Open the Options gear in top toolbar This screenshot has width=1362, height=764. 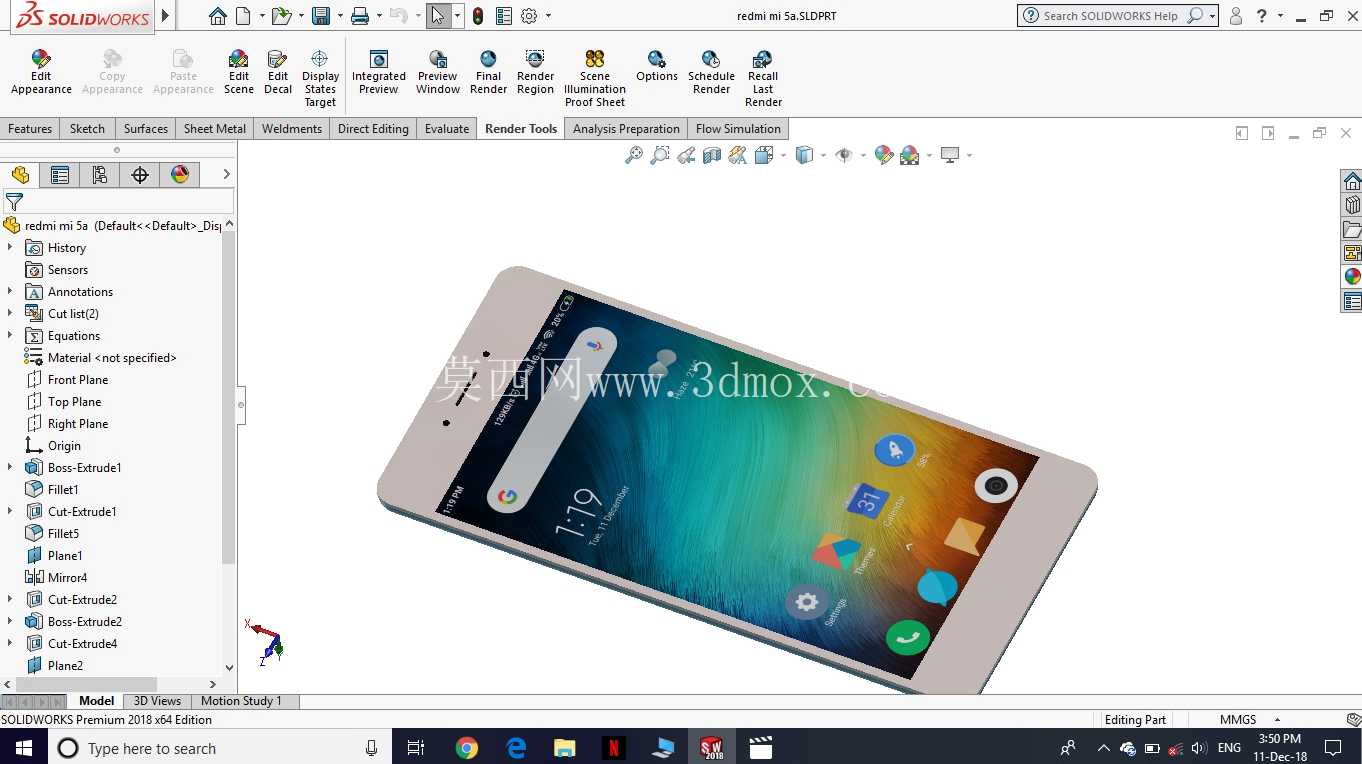[529, 16]
